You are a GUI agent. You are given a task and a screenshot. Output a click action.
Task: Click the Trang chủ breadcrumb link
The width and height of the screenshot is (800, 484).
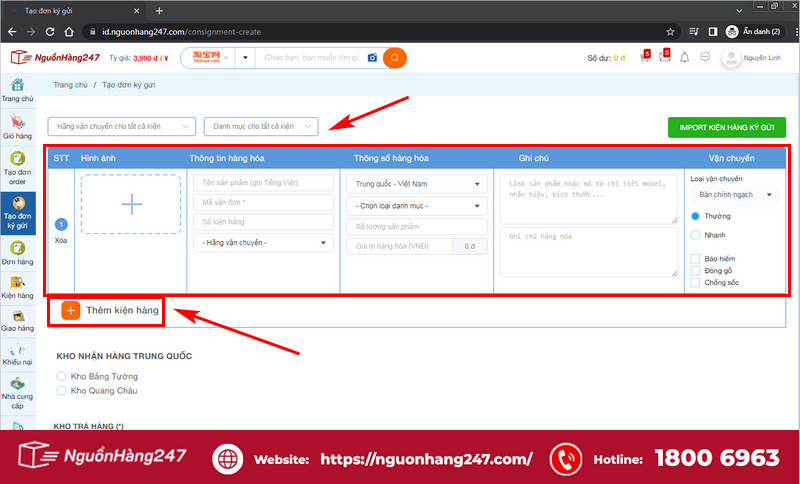coord(70,85)
